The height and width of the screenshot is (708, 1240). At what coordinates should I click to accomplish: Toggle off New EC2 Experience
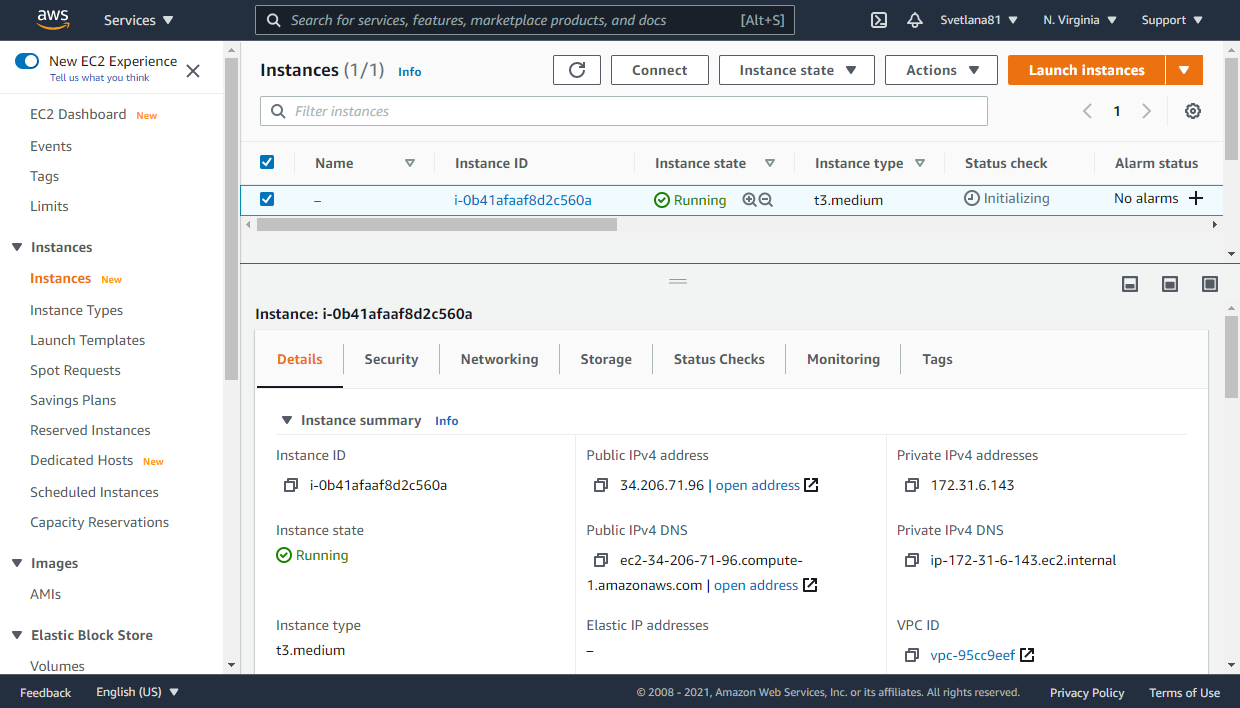click(26, 61)
